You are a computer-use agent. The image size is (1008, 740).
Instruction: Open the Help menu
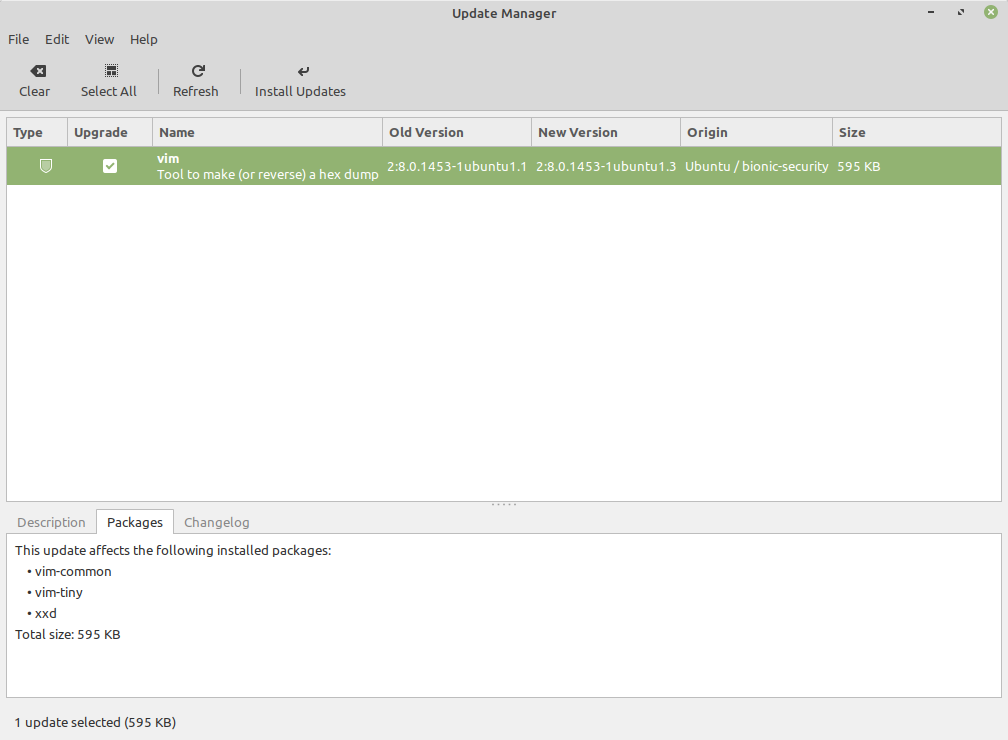pos(143,39)
